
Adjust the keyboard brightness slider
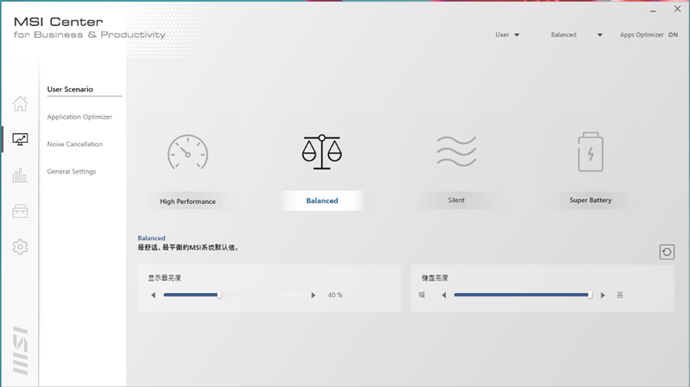523,295
